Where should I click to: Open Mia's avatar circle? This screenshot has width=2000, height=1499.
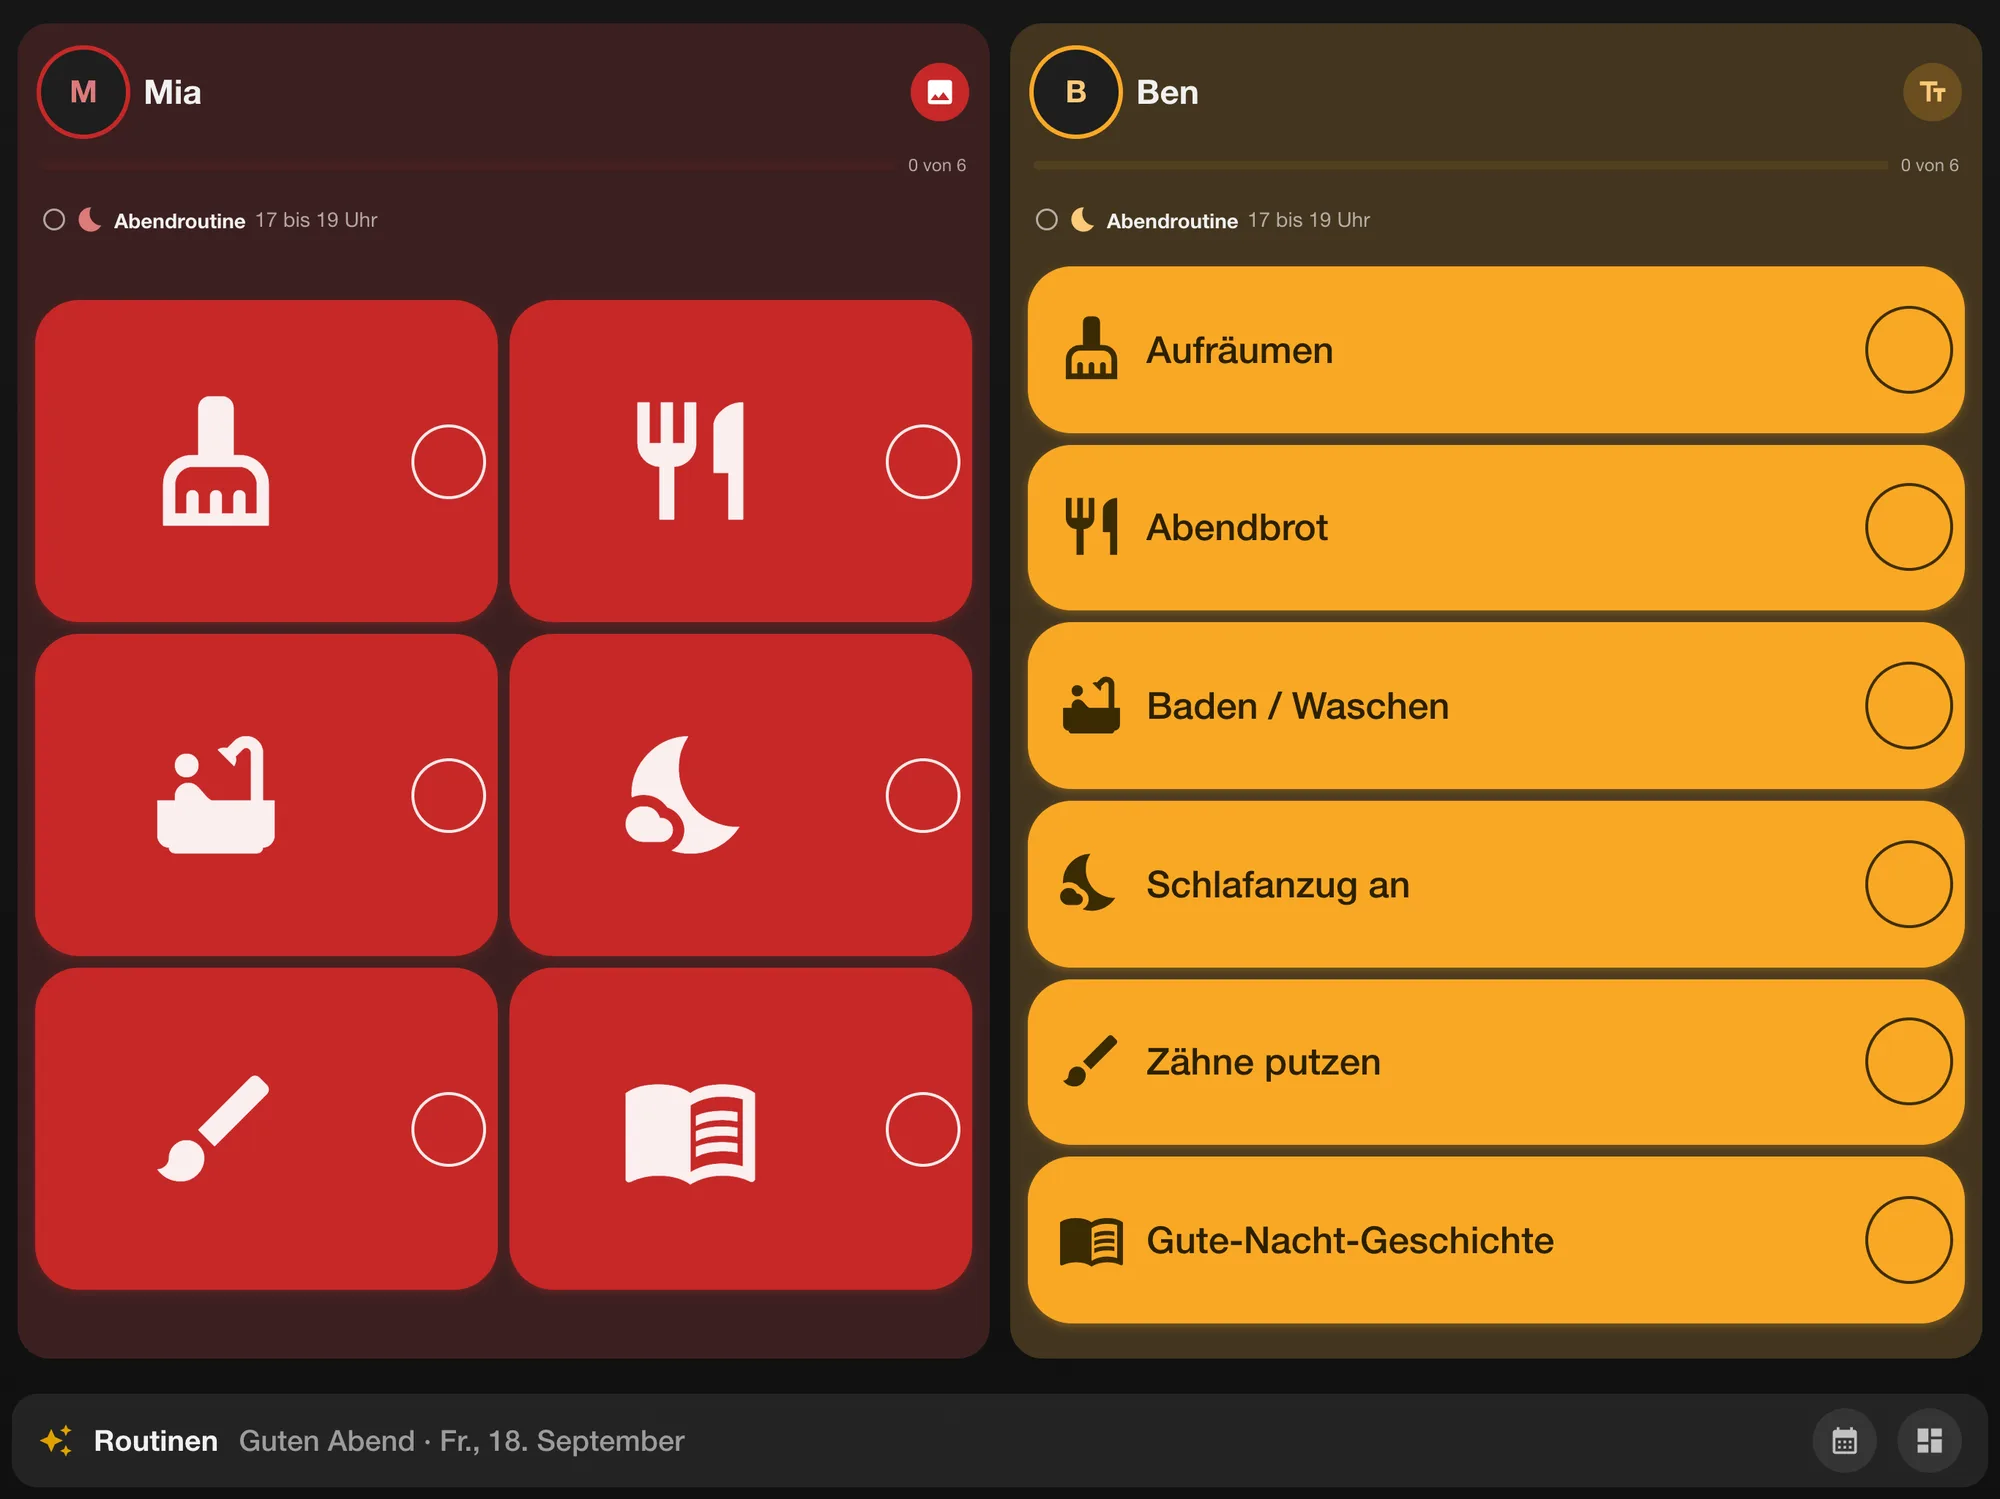(x=83, y=92)
